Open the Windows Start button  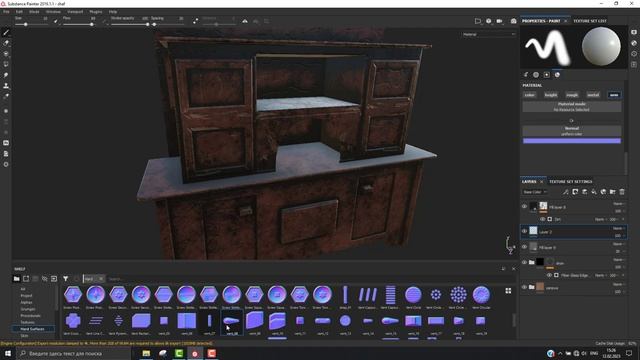pos(8,353)
